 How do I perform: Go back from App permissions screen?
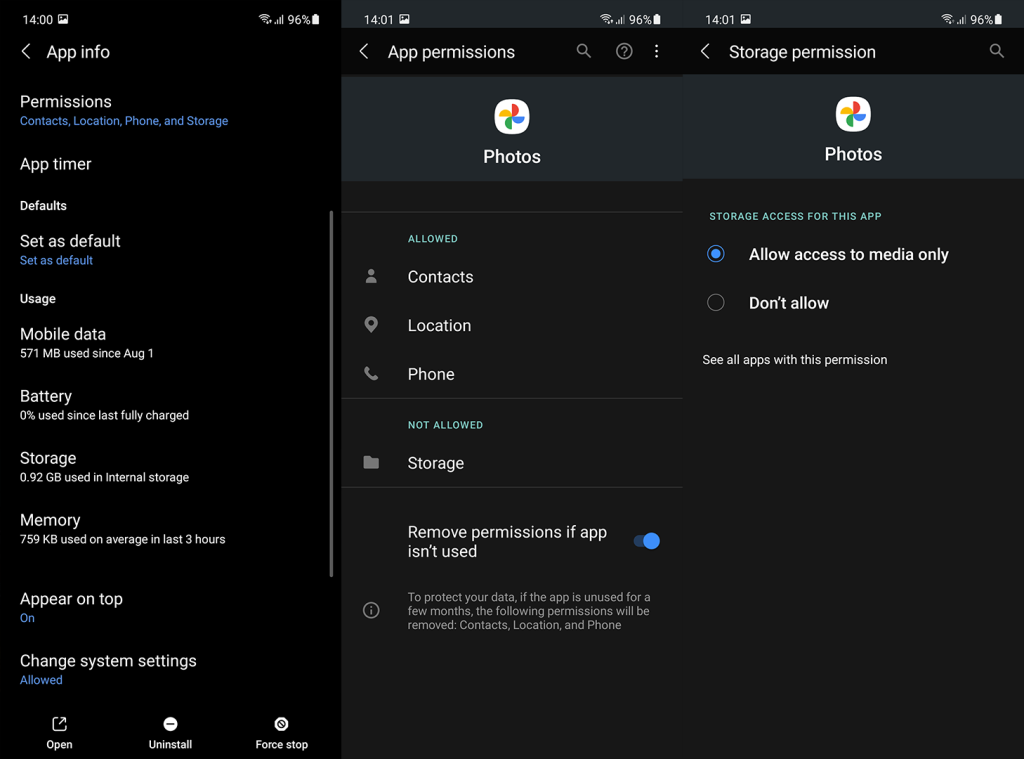coord(364,52)
